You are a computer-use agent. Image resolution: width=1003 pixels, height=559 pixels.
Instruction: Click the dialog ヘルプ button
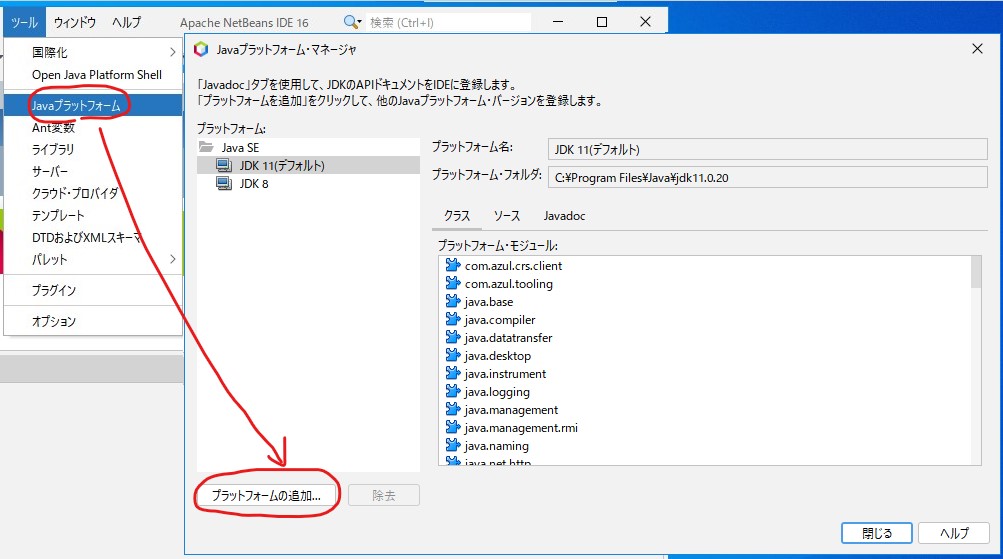[x=954, y=533]
